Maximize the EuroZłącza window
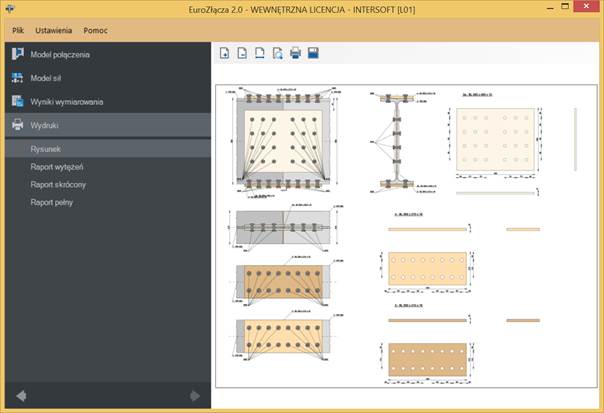 coord(565,7)
